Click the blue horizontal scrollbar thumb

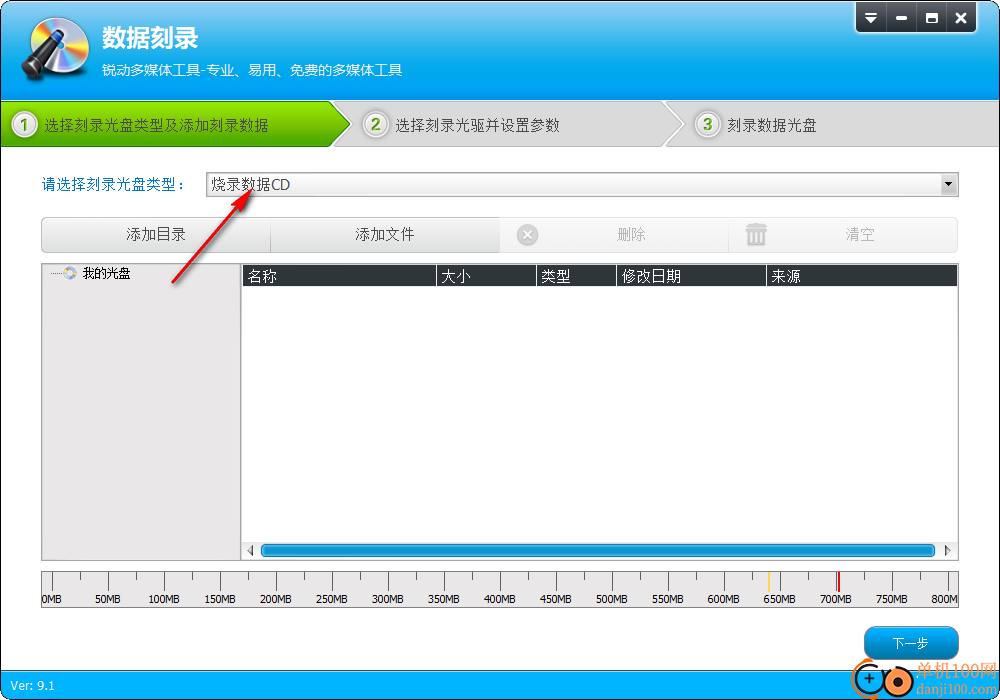tap(598, 550)
